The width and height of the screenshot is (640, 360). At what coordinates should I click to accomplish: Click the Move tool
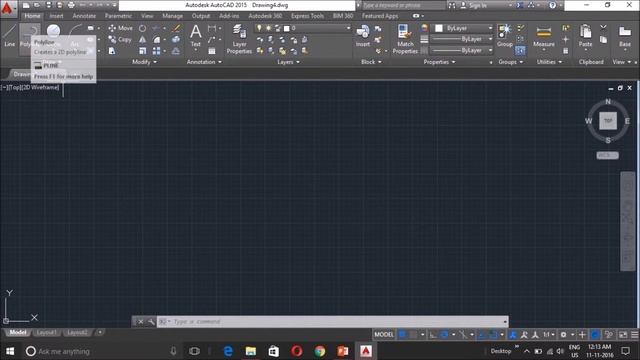click(x=120, y=28)
